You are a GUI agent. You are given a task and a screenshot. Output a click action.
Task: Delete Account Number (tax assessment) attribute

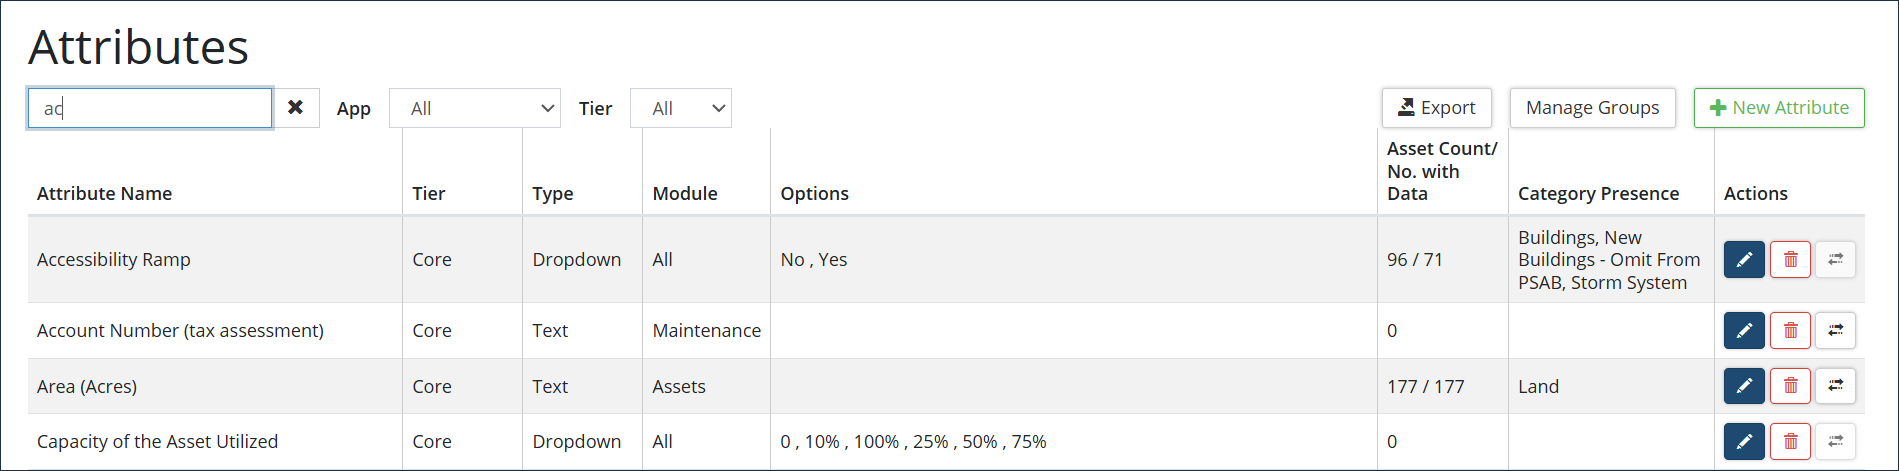[1790, 331]
